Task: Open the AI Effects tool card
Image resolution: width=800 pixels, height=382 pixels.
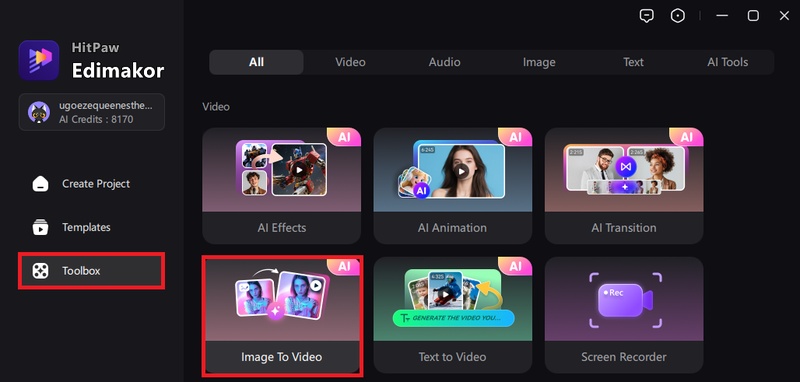Action: [282, 186]
